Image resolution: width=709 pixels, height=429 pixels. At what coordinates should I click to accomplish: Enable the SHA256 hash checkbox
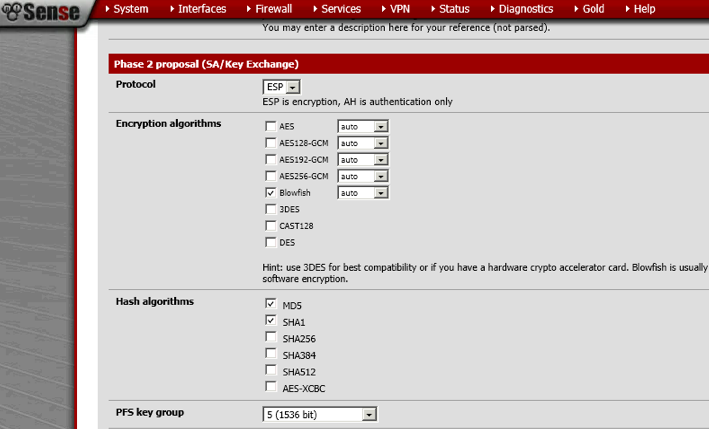coord(270,337)
